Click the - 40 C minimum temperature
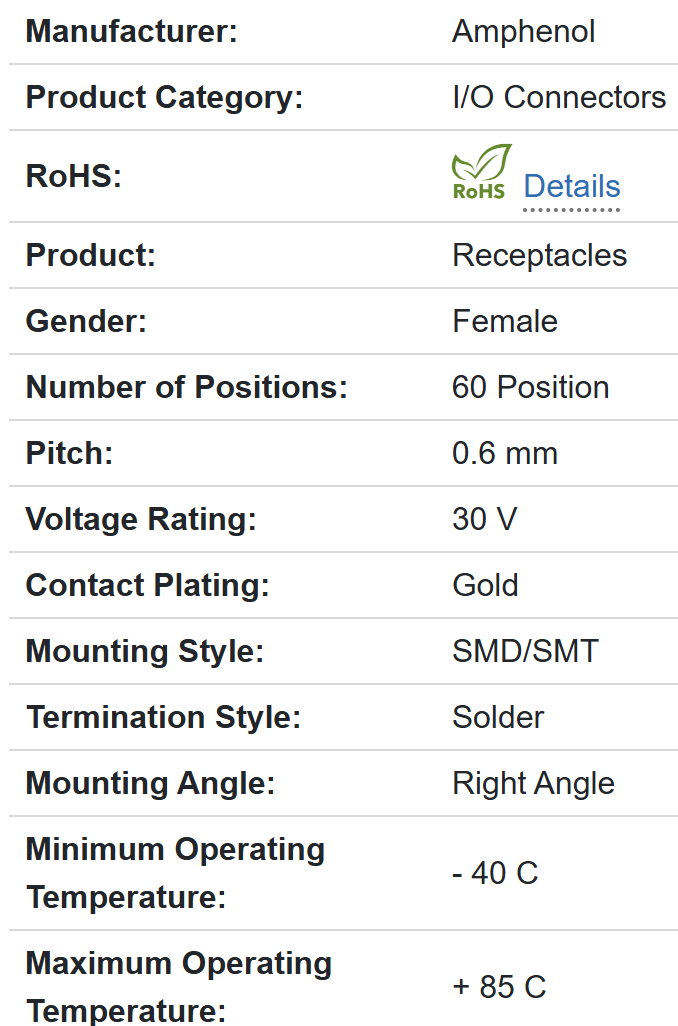The width and height of the screenshot is (678, 1026). pos(495,873)
